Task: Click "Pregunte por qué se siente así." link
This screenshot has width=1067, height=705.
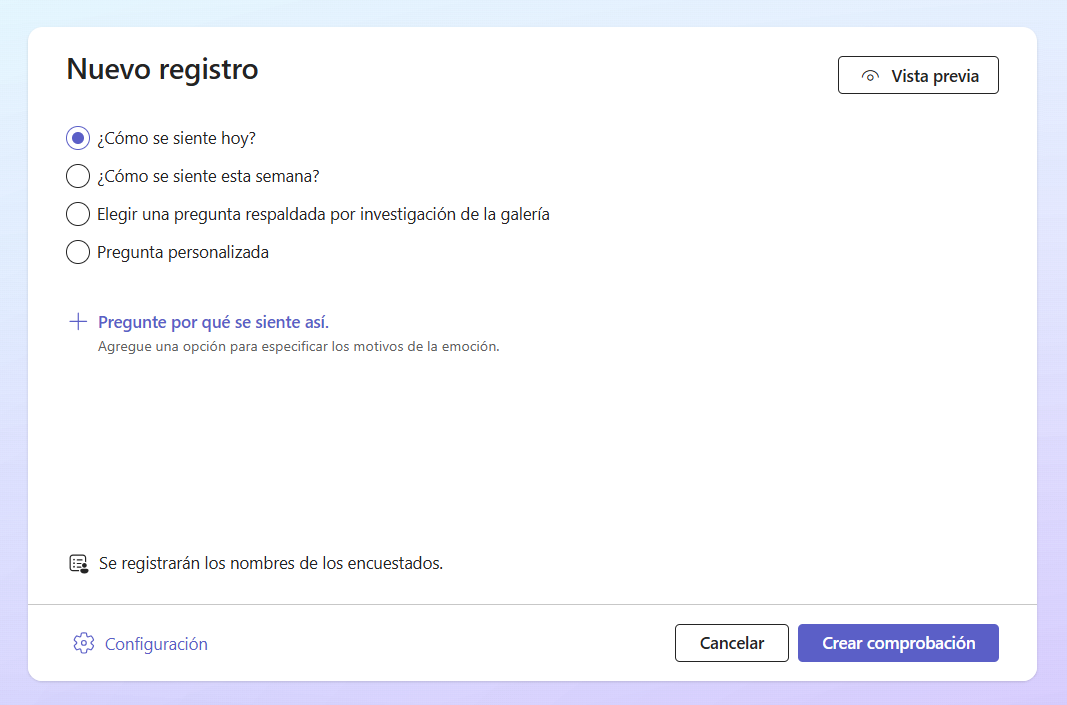Action: [x=213, y=322]
